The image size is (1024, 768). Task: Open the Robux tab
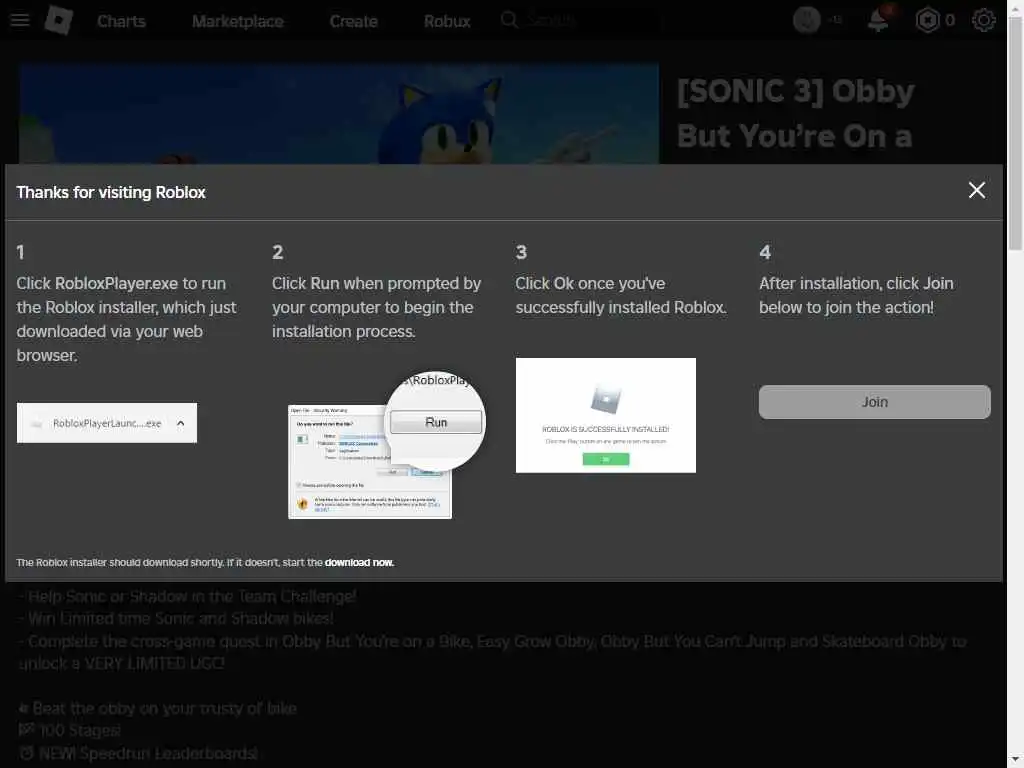point(447,22)
